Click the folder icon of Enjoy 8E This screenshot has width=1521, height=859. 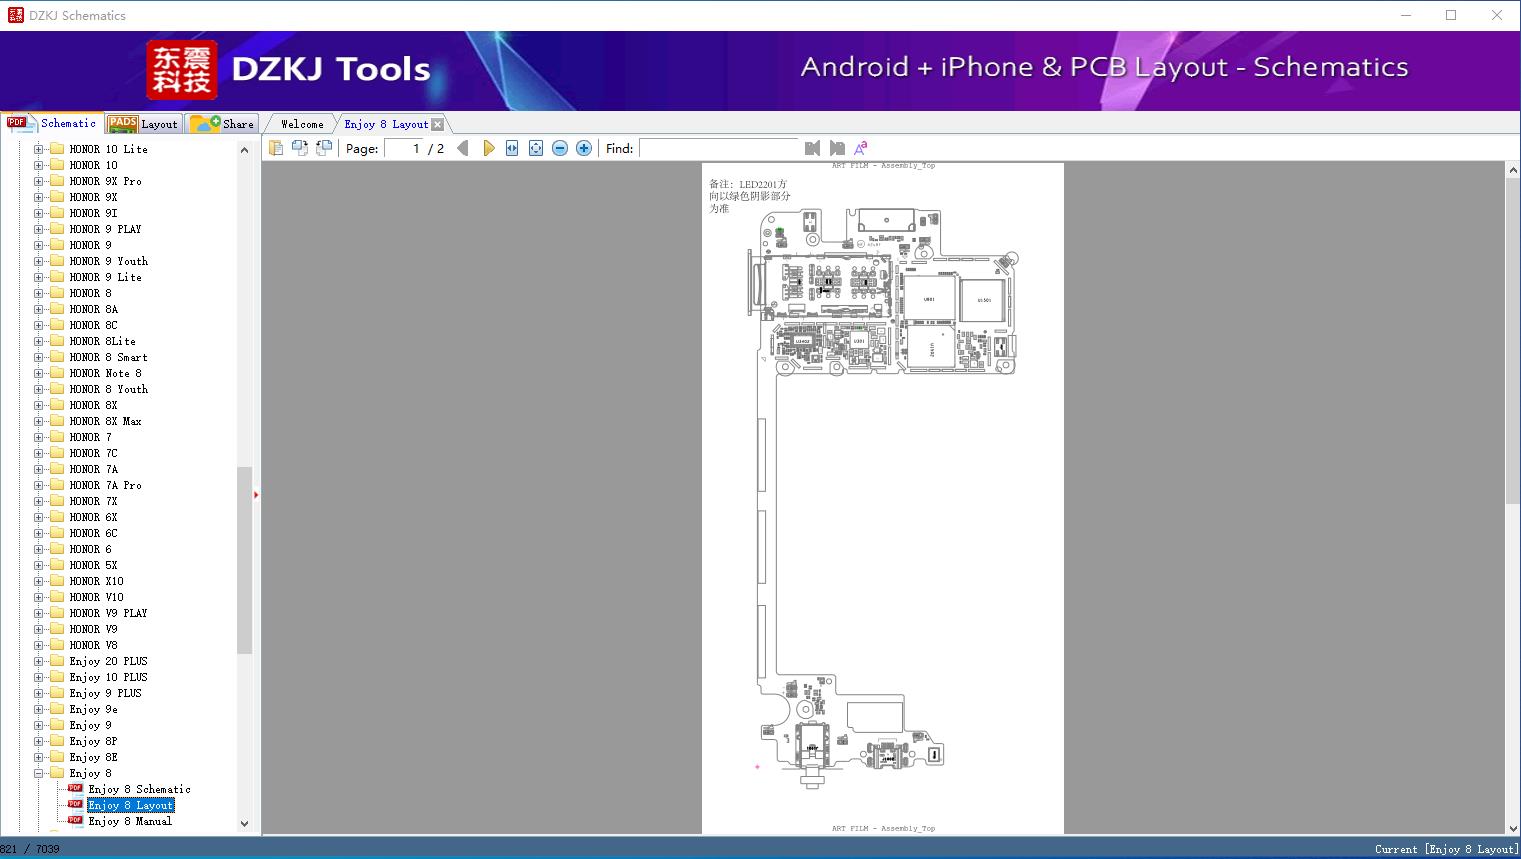coord(57,757)
